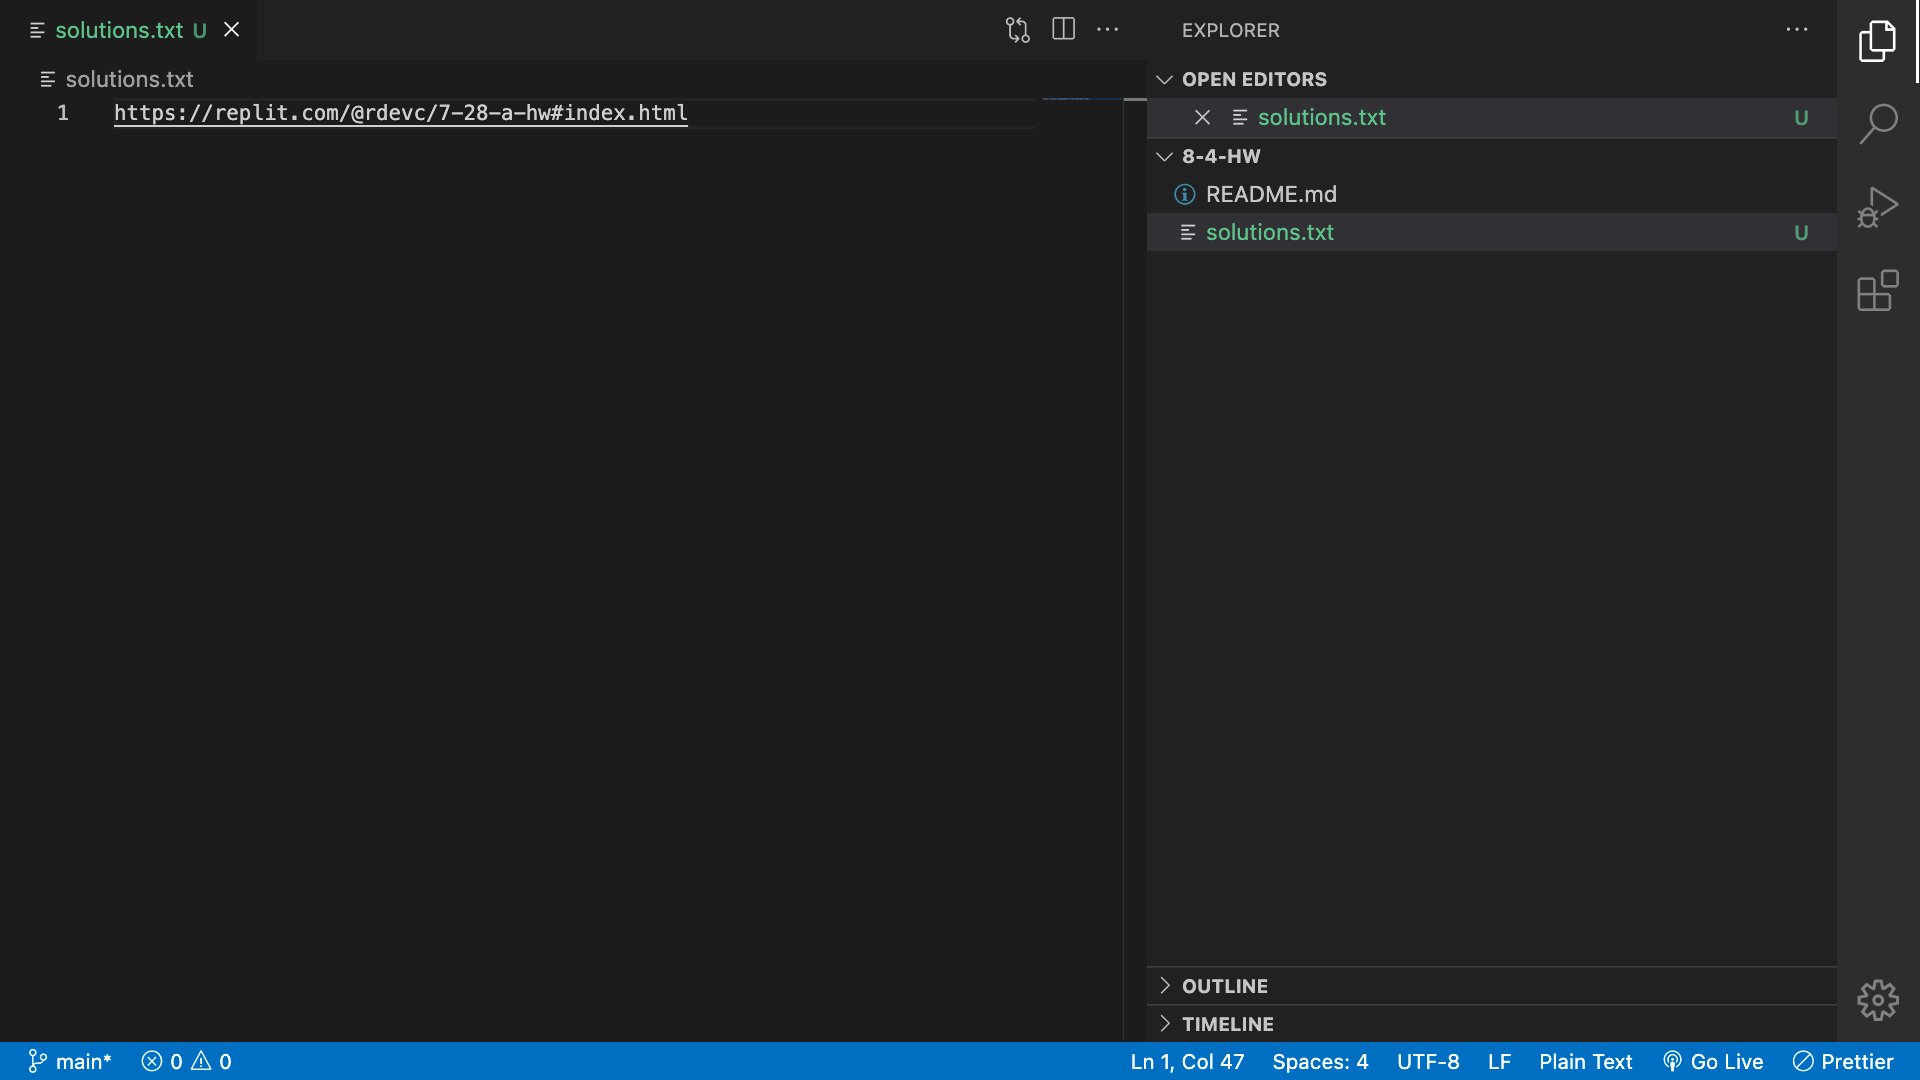Start Go Live server
Image resolution: width=1920 pixels, height=1080 pixels.
click(1712, 1061)
